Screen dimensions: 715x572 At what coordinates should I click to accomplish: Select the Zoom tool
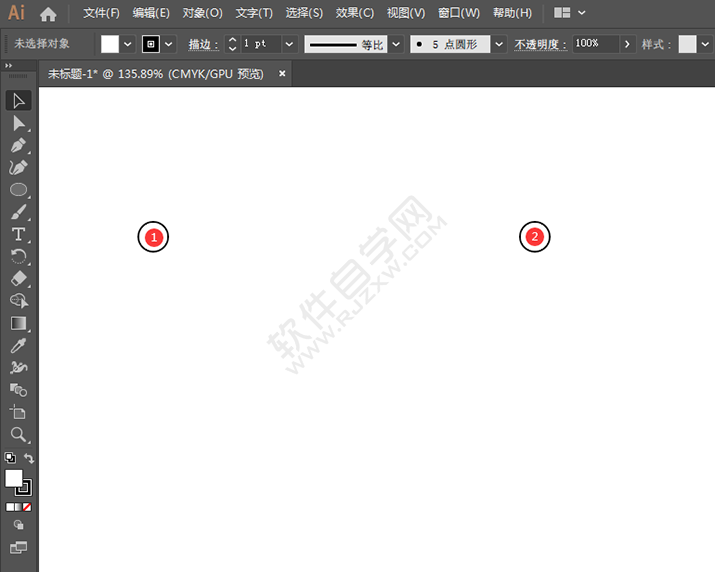(18, 435)
